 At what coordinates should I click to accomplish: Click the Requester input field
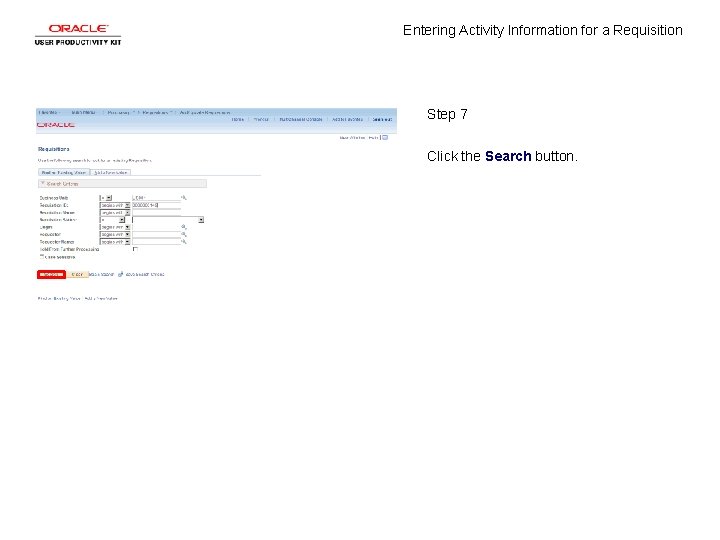point(156,234)
